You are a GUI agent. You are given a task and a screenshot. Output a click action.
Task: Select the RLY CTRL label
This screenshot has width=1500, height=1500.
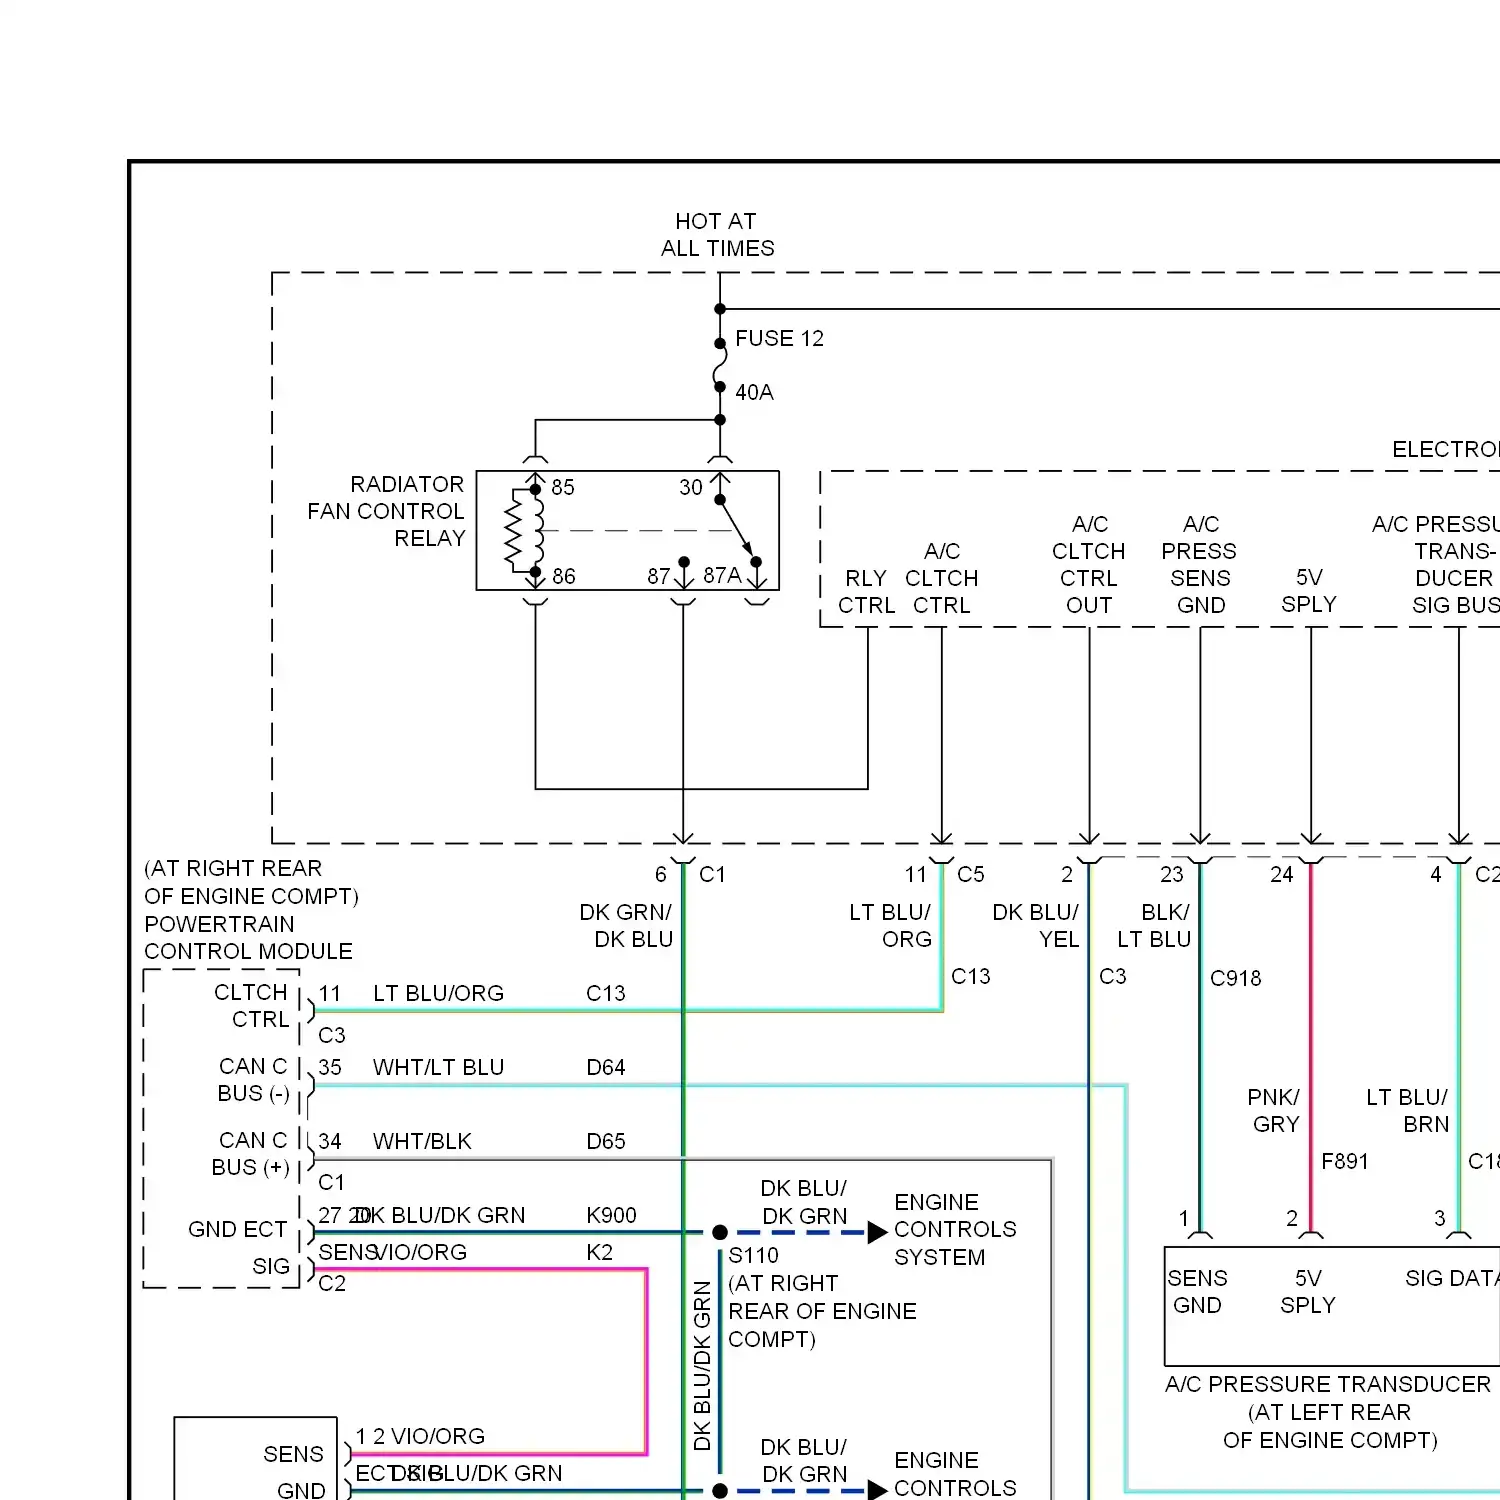866,592
